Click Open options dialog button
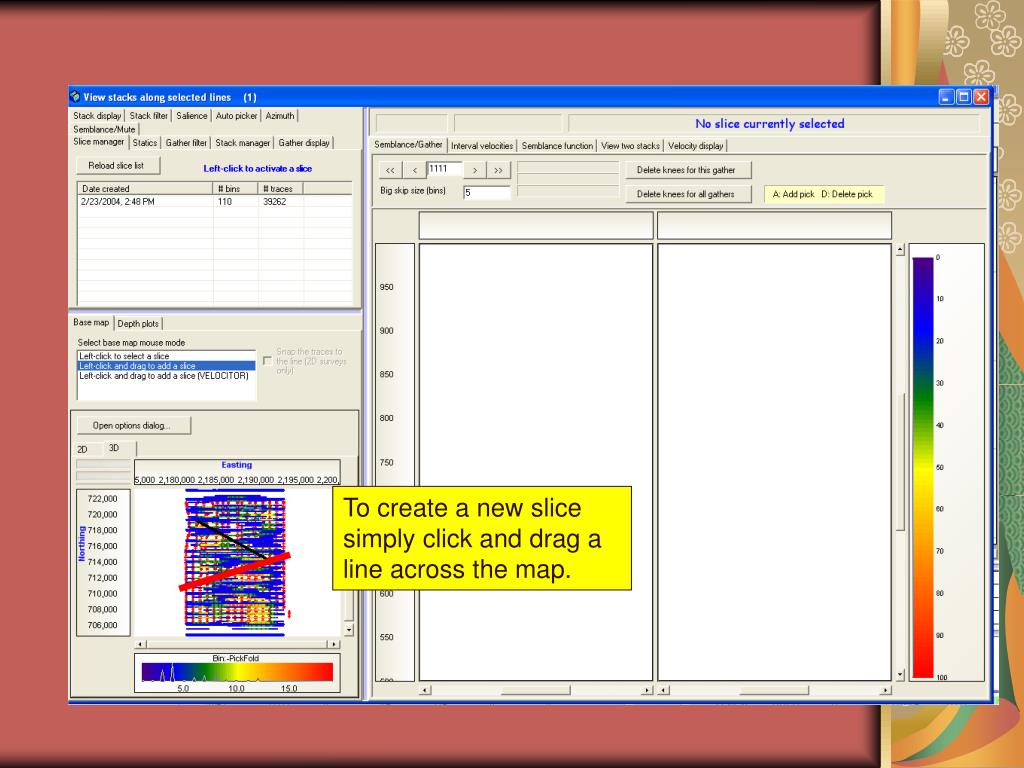 point(133,425)
